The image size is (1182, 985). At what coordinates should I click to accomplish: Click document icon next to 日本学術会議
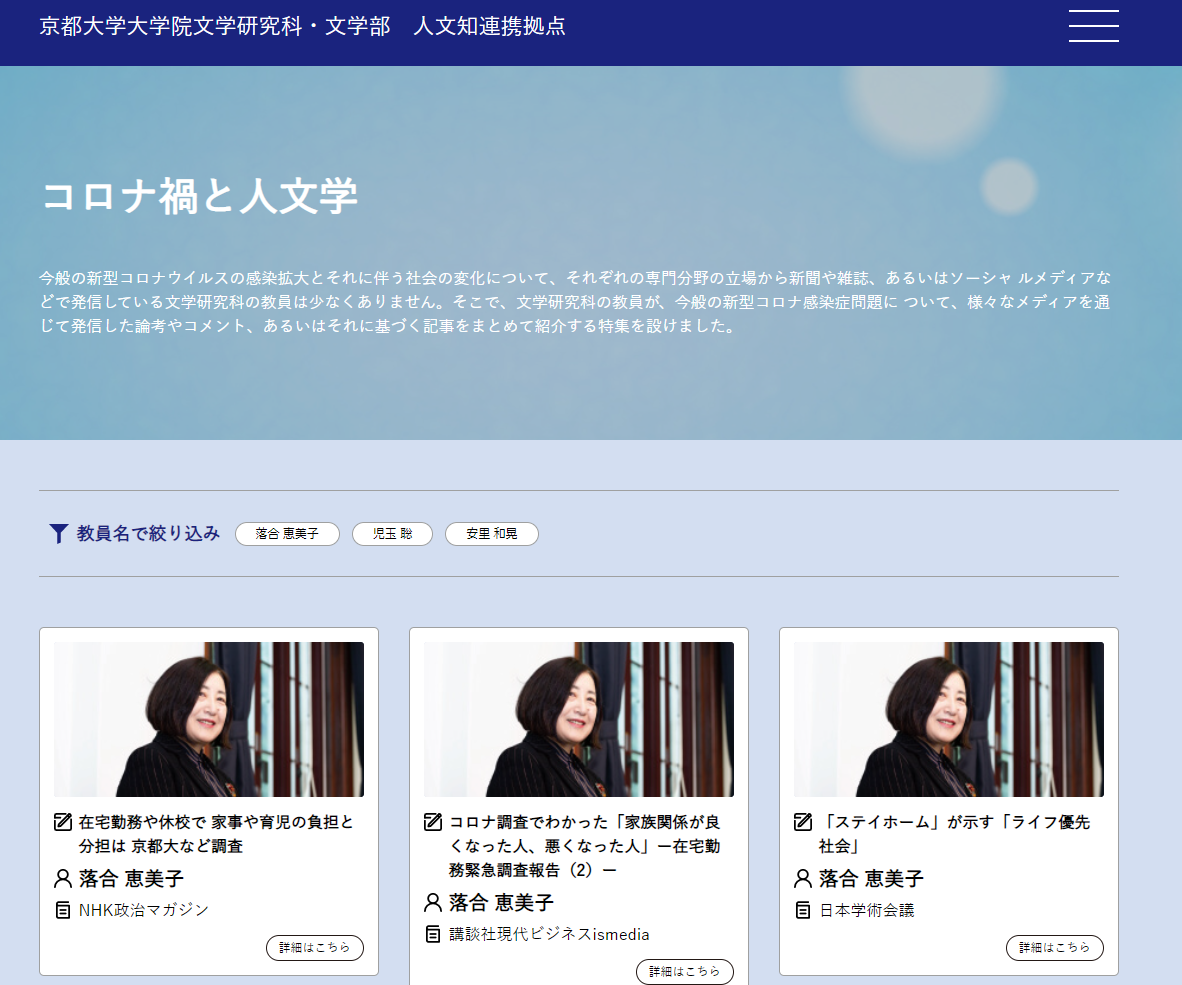point(804,910)
